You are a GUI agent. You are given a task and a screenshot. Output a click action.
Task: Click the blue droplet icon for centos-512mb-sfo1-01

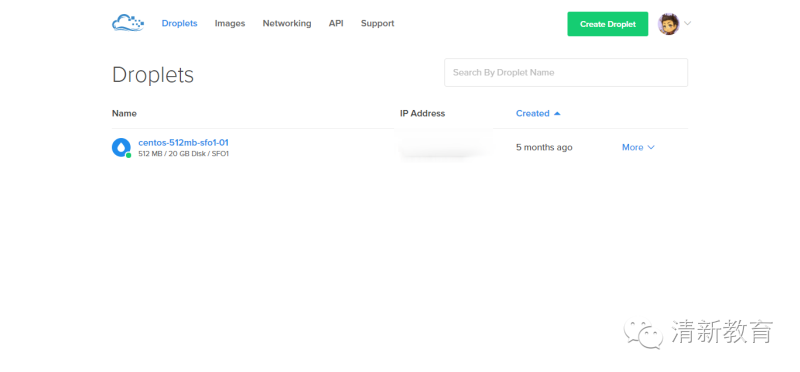click(x=121, y=147)
